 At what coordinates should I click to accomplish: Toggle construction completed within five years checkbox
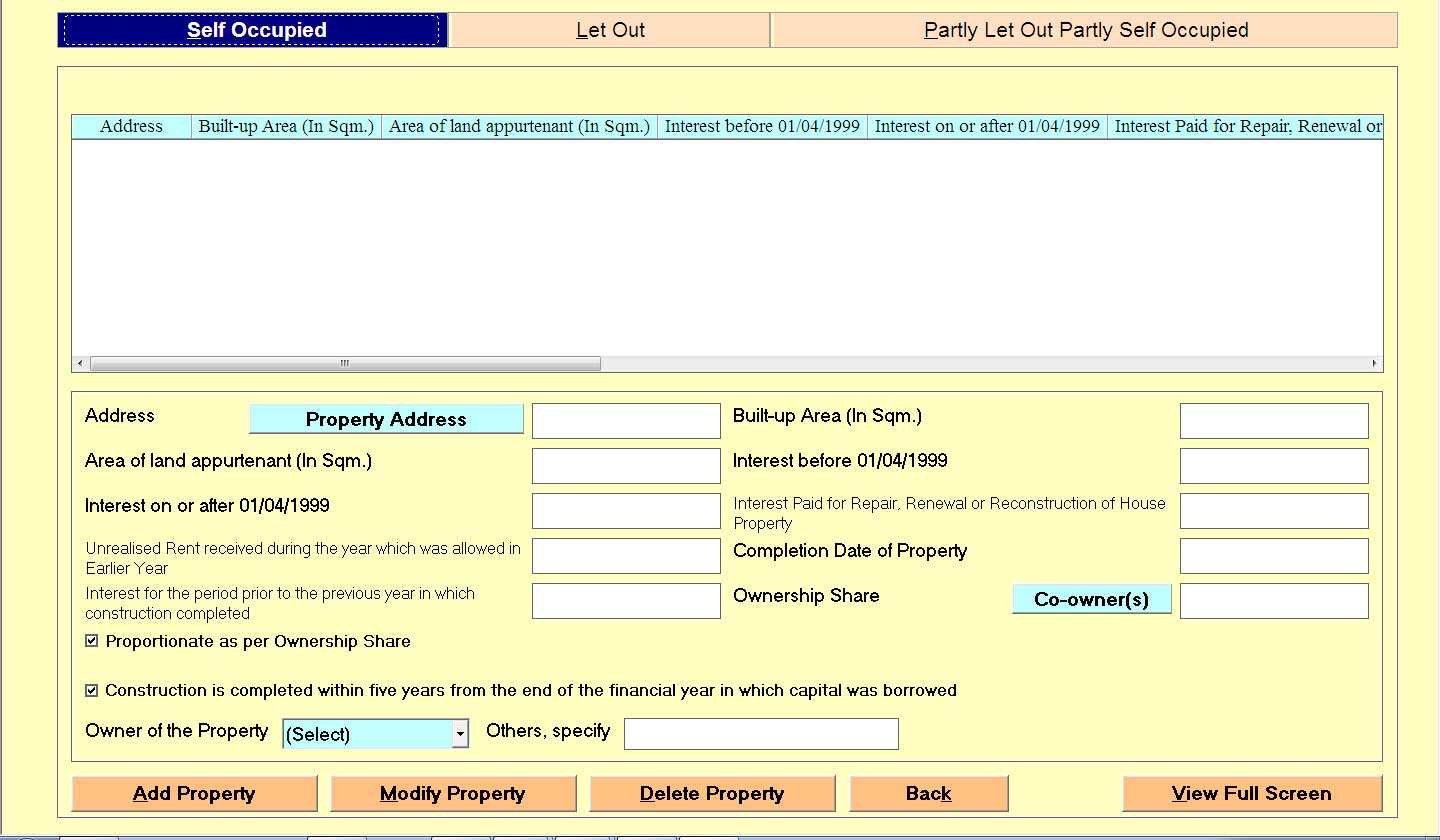click(x=92, y=690)
